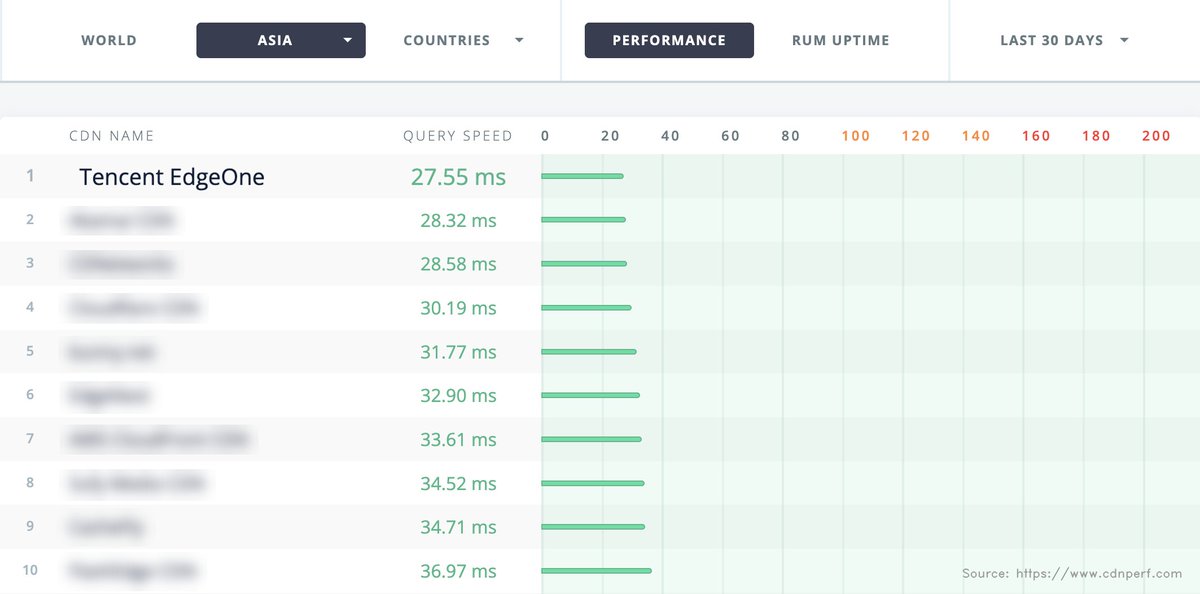Click the 30.19 ms query speed value
This screenshot has width=1200, height=594.
point(458,308)
